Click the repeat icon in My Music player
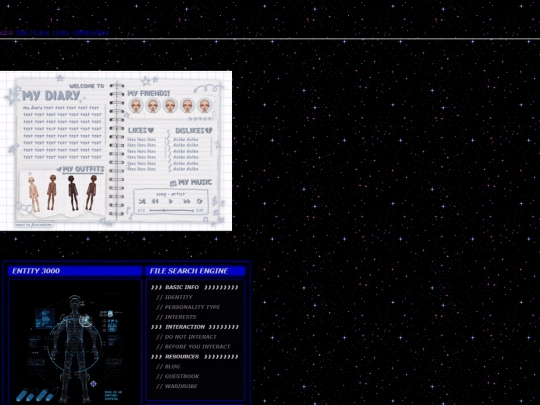Image resolution: width=540 pixels, height=405 pixels. (199, 201)
